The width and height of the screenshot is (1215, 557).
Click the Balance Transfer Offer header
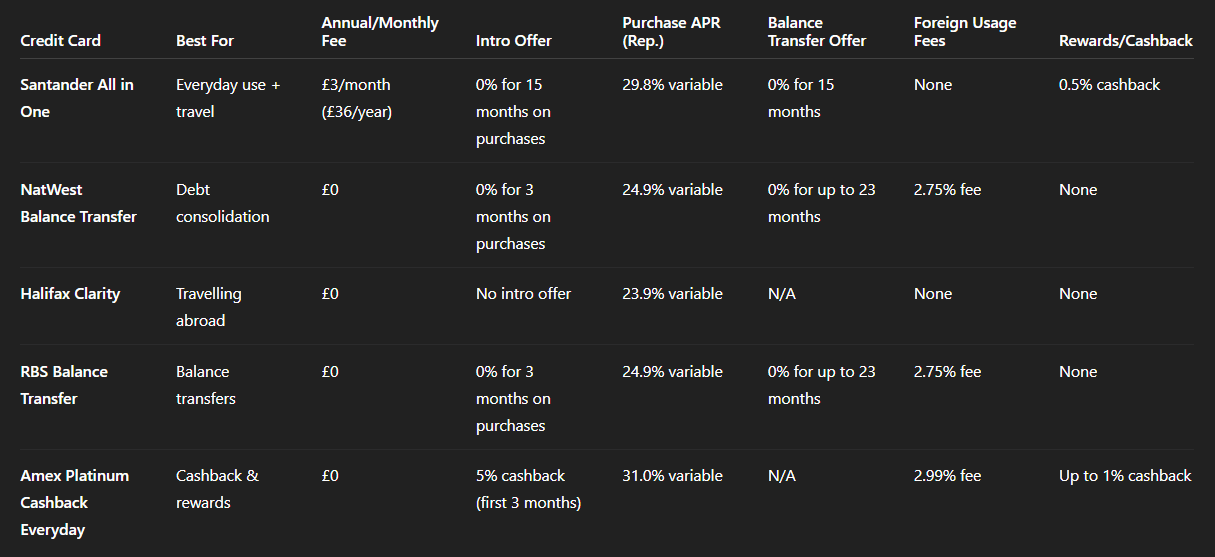coord(817,31)
